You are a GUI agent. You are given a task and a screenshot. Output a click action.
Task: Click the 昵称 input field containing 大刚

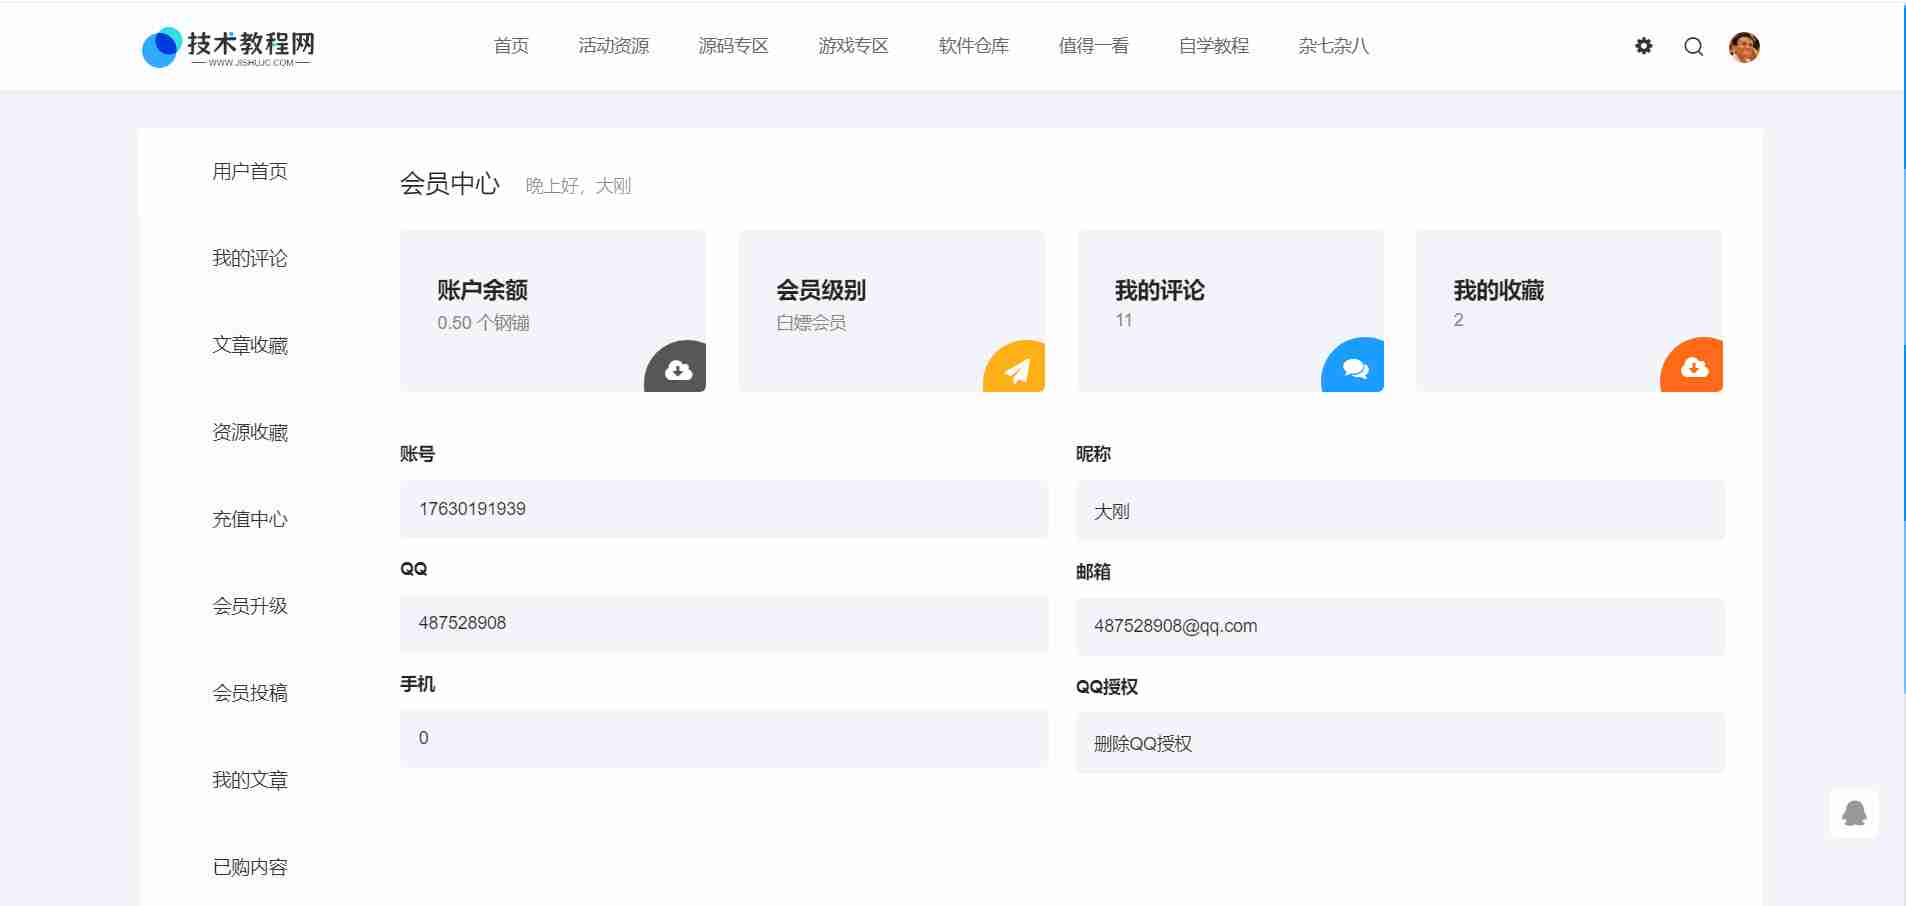(x=1399, y=511)
